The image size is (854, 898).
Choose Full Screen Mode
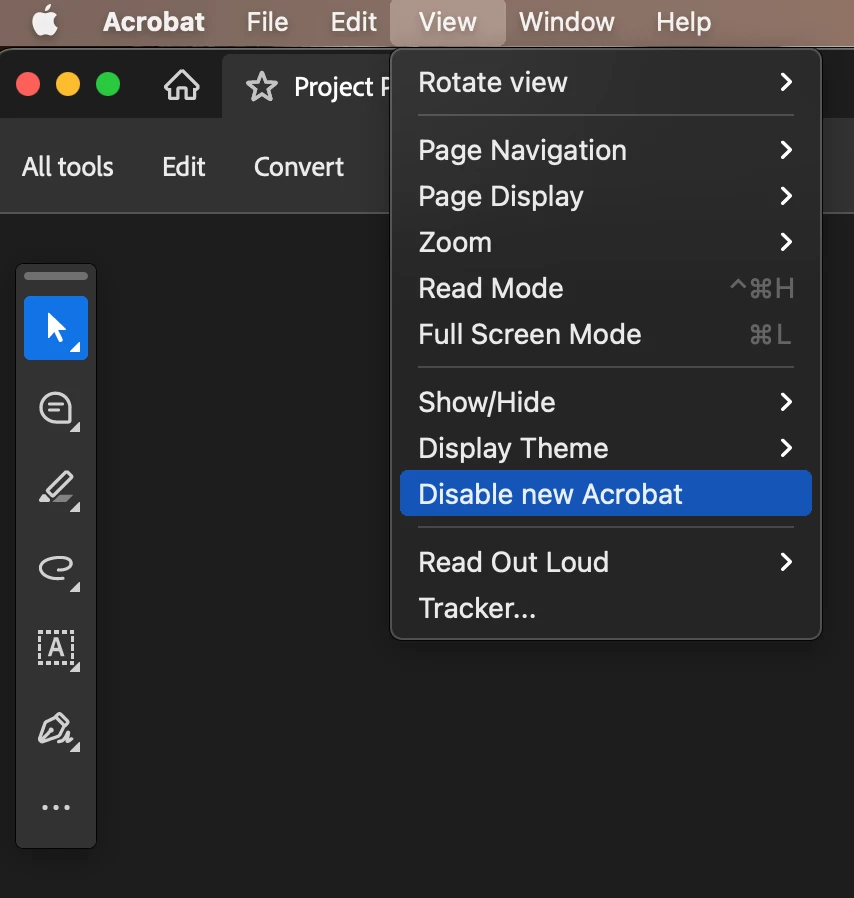click(x=605, y=334)
